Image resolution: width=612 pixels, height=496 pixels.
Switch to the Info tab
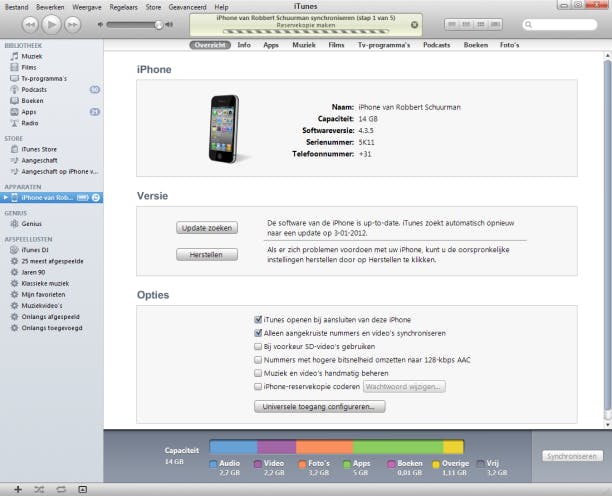click(244, 45)
